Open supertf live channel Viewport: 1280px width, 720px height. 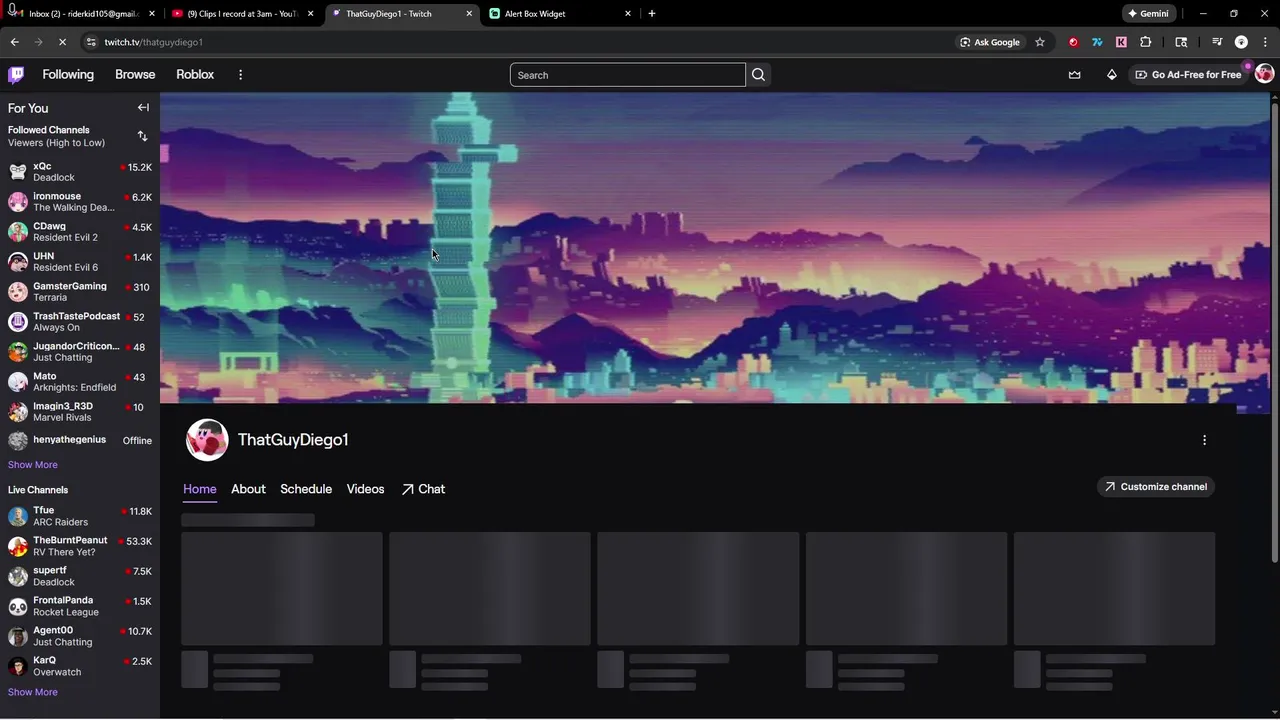click(80, 576)
